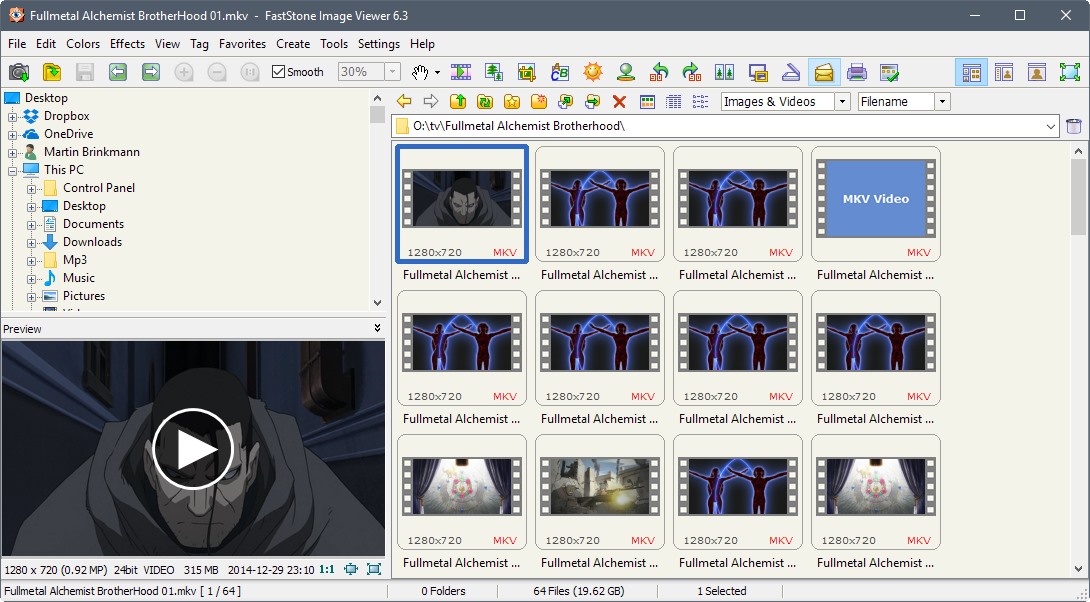Select the blue MKV Video placeholder thumbnail
Screen dimensions: 1090x602
[x=875, y=204]
